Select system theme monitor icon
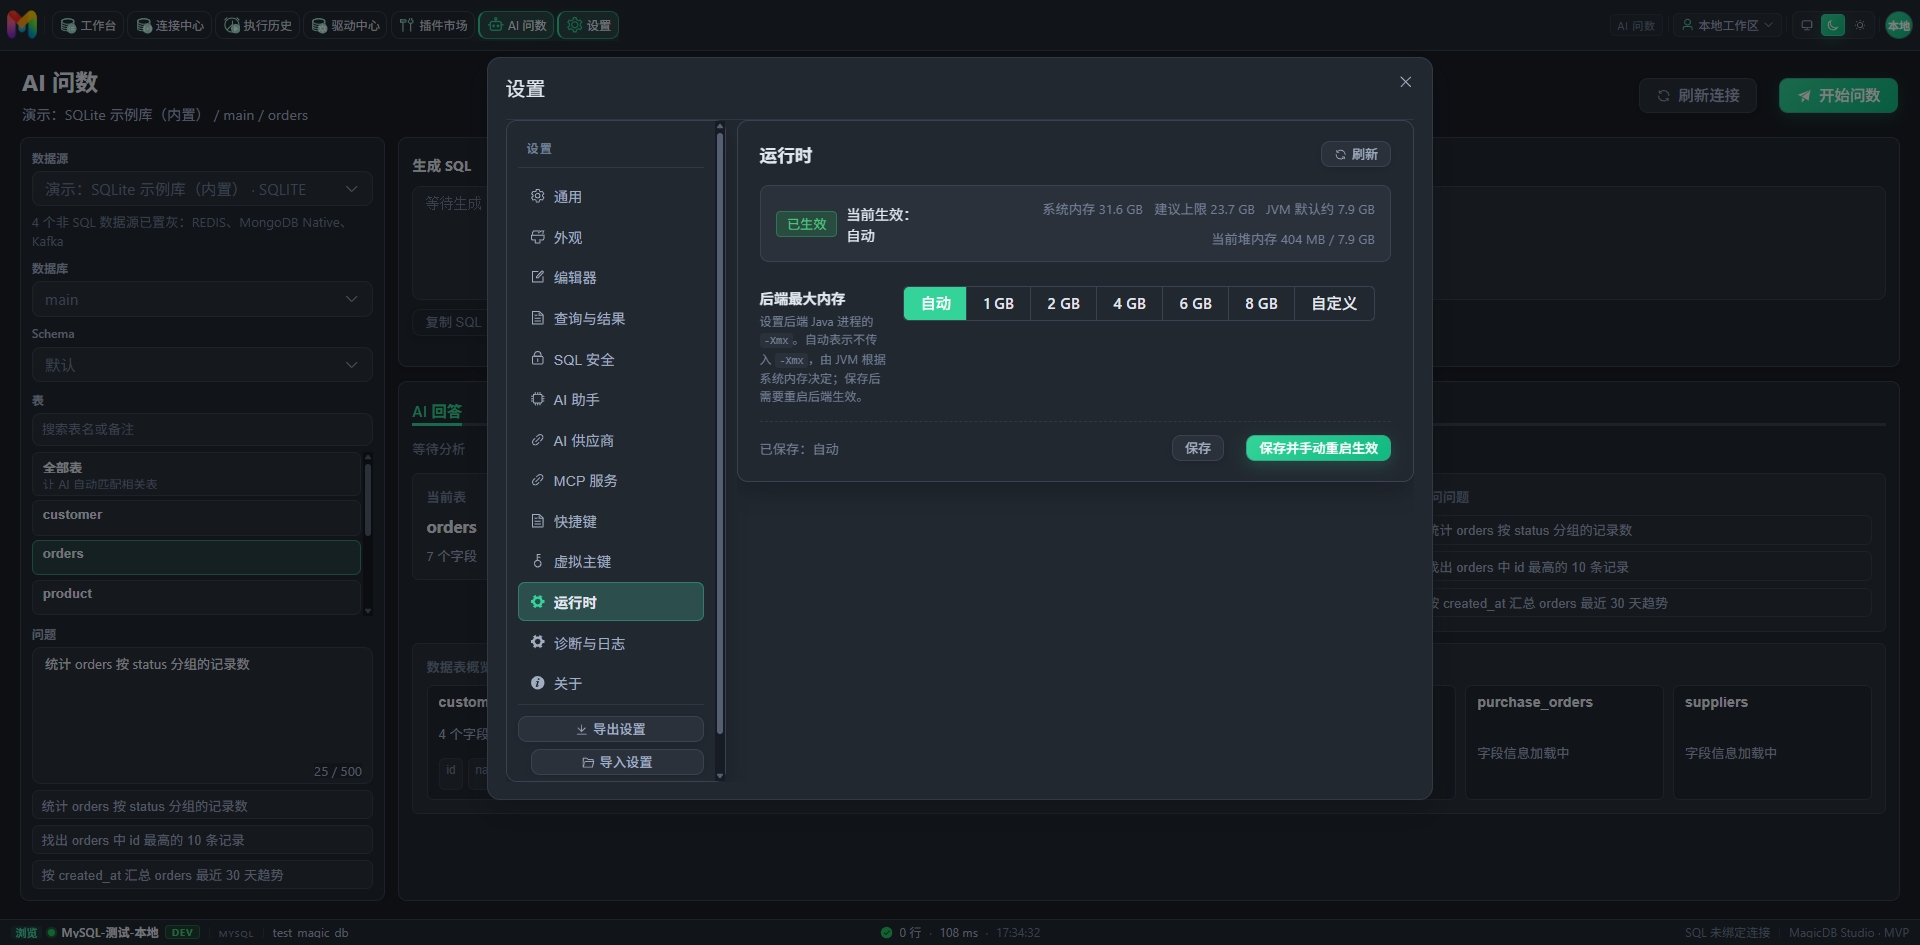Viewport: 1920px width, 945px height. tap(1807, 25)
